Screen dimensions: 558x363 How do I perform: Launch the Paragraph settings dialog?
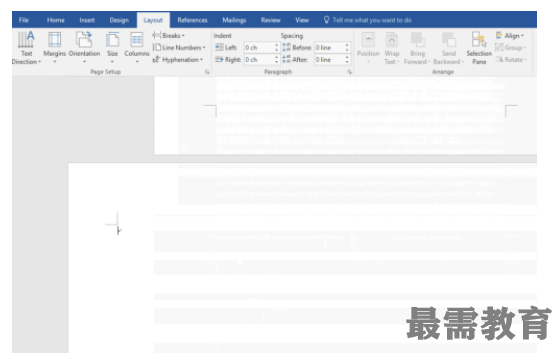pos(349,72)
